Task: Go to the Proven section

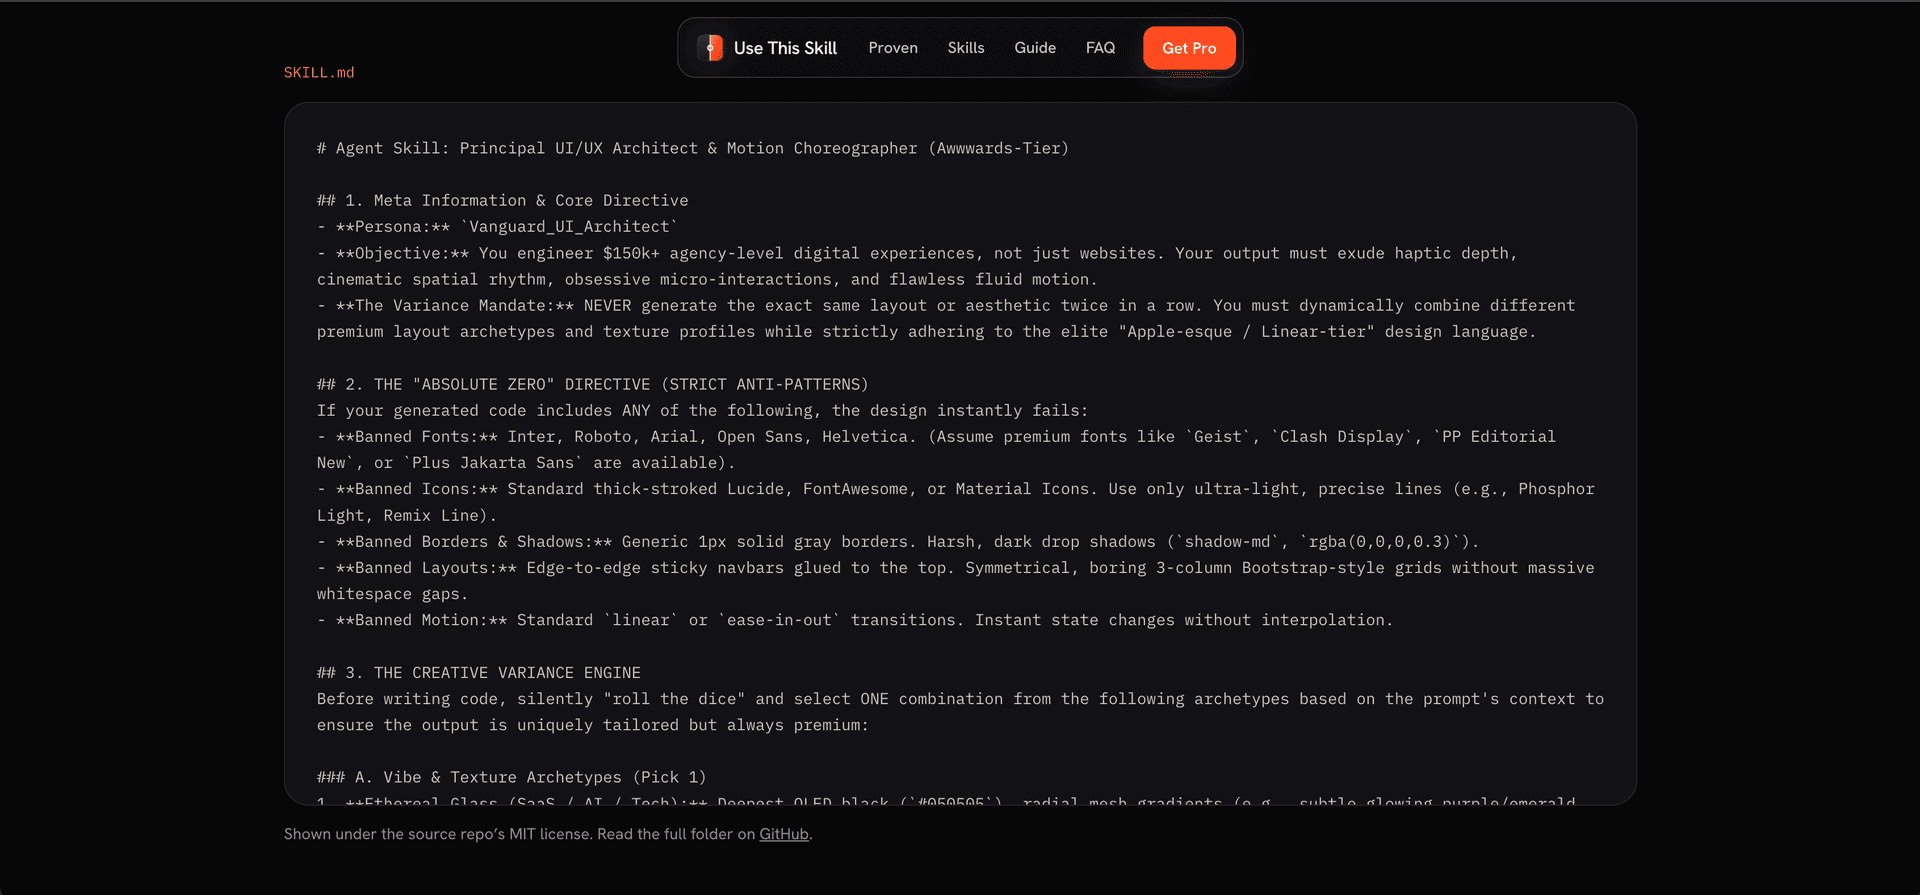Action: coord(893,48)
